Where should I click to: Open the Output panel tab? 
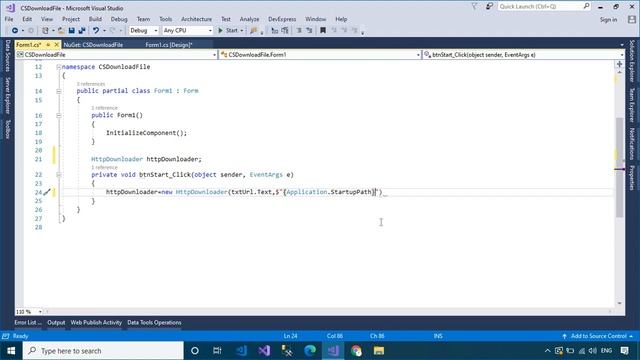(56, 322)
